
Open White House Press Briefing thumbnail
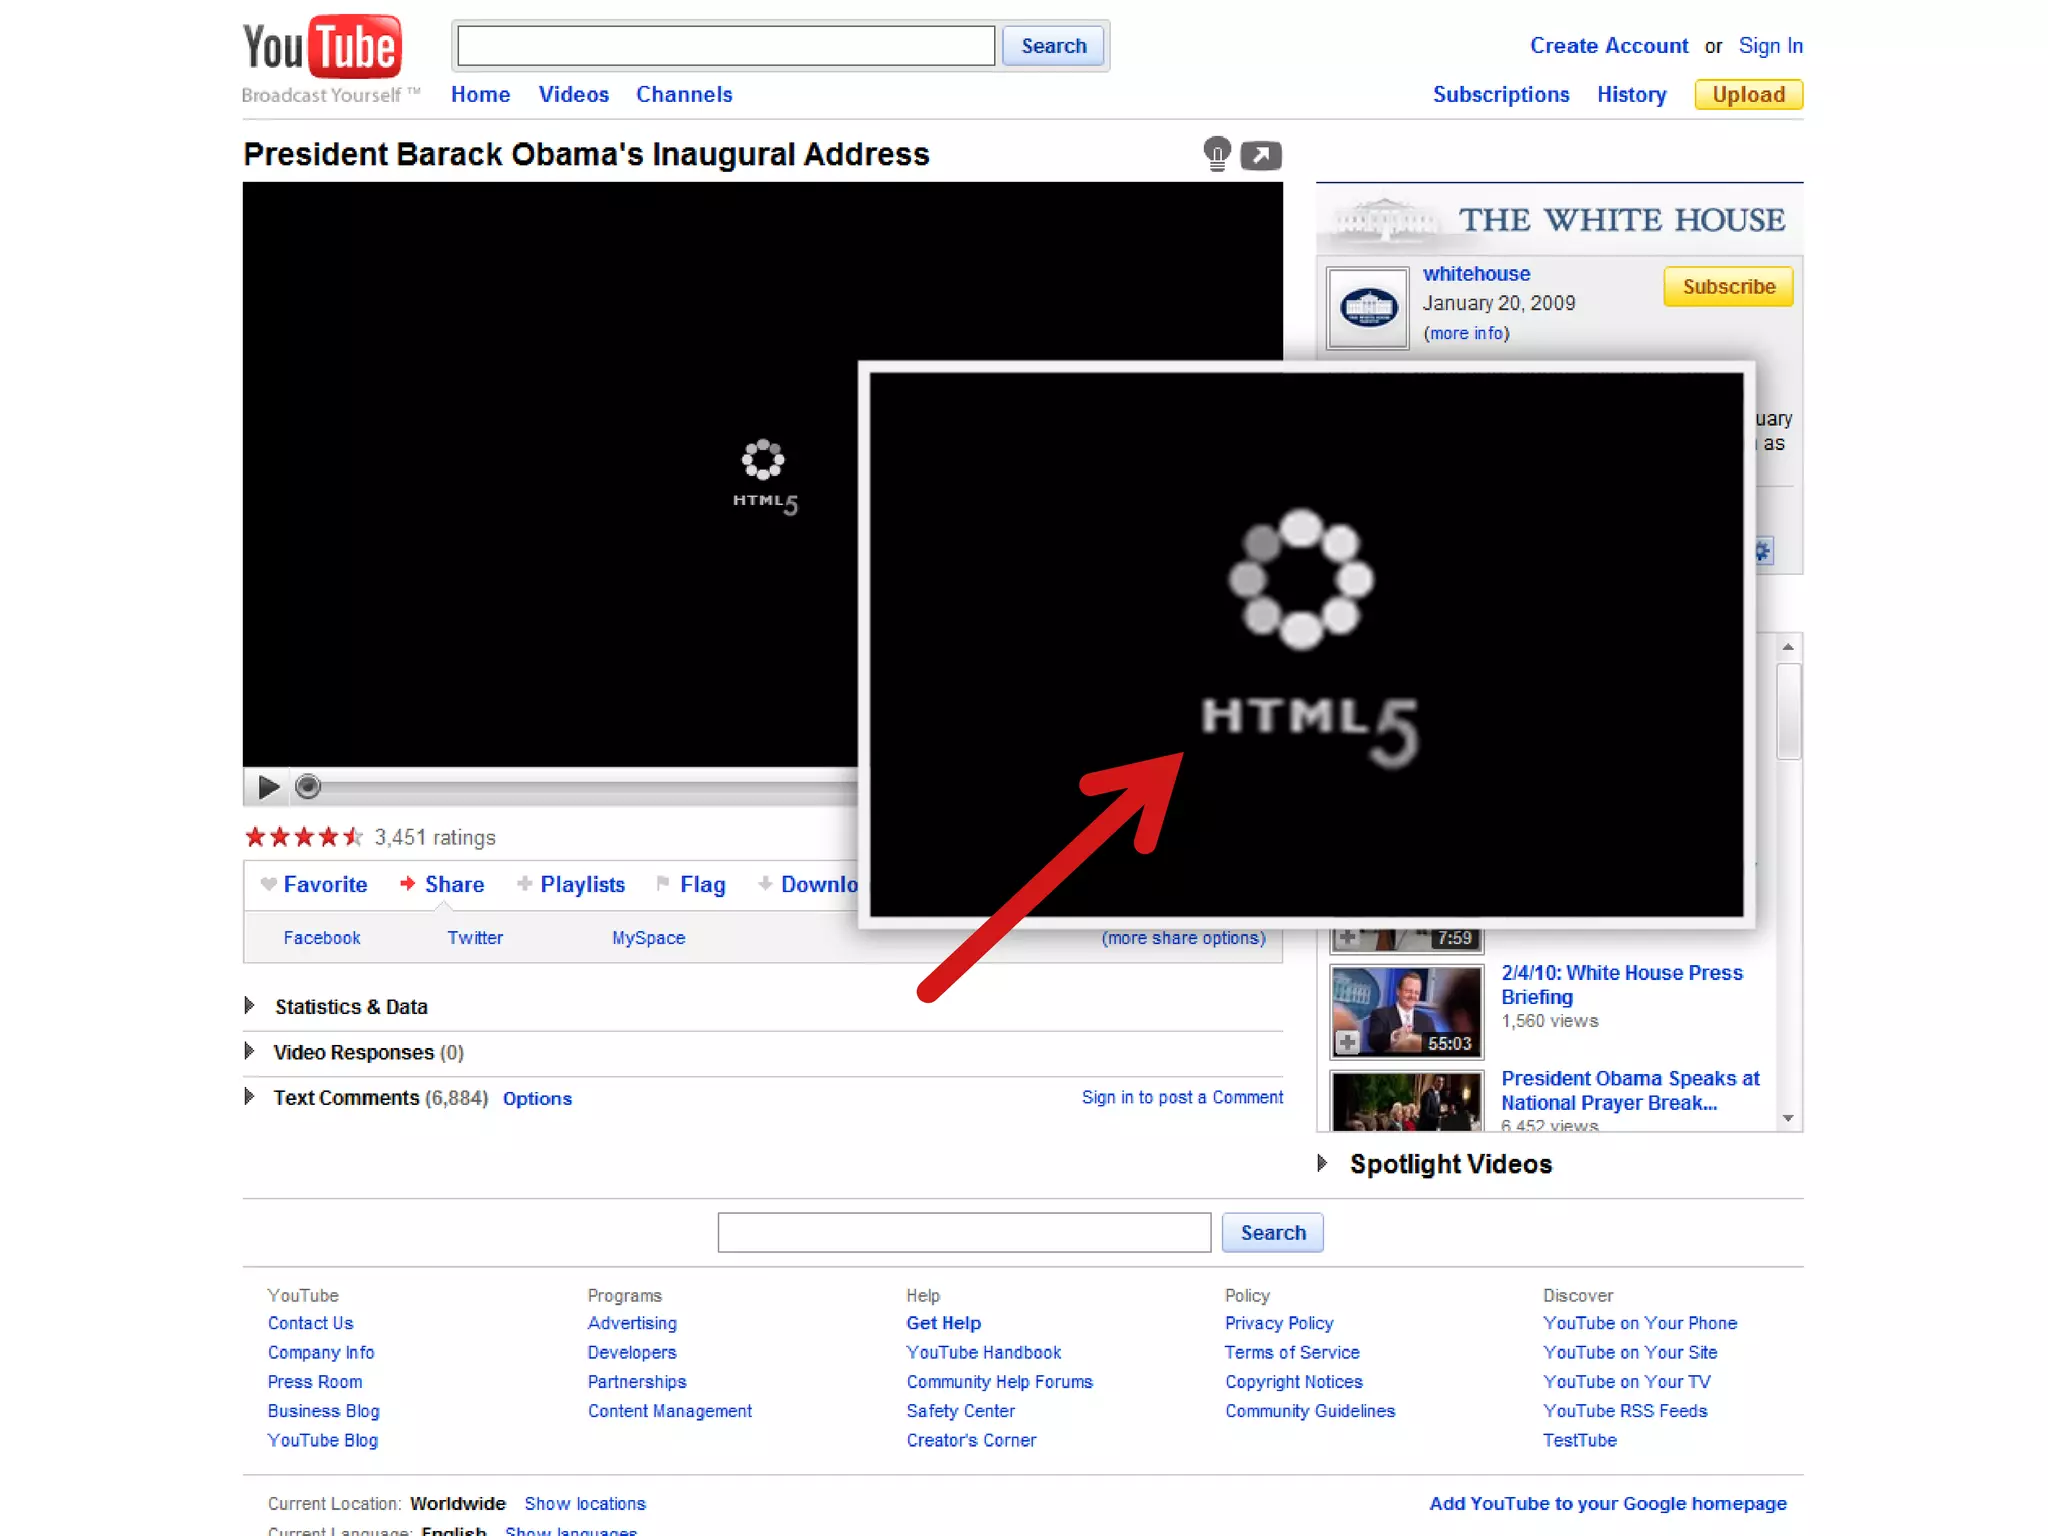(x=1407, y=1011)
